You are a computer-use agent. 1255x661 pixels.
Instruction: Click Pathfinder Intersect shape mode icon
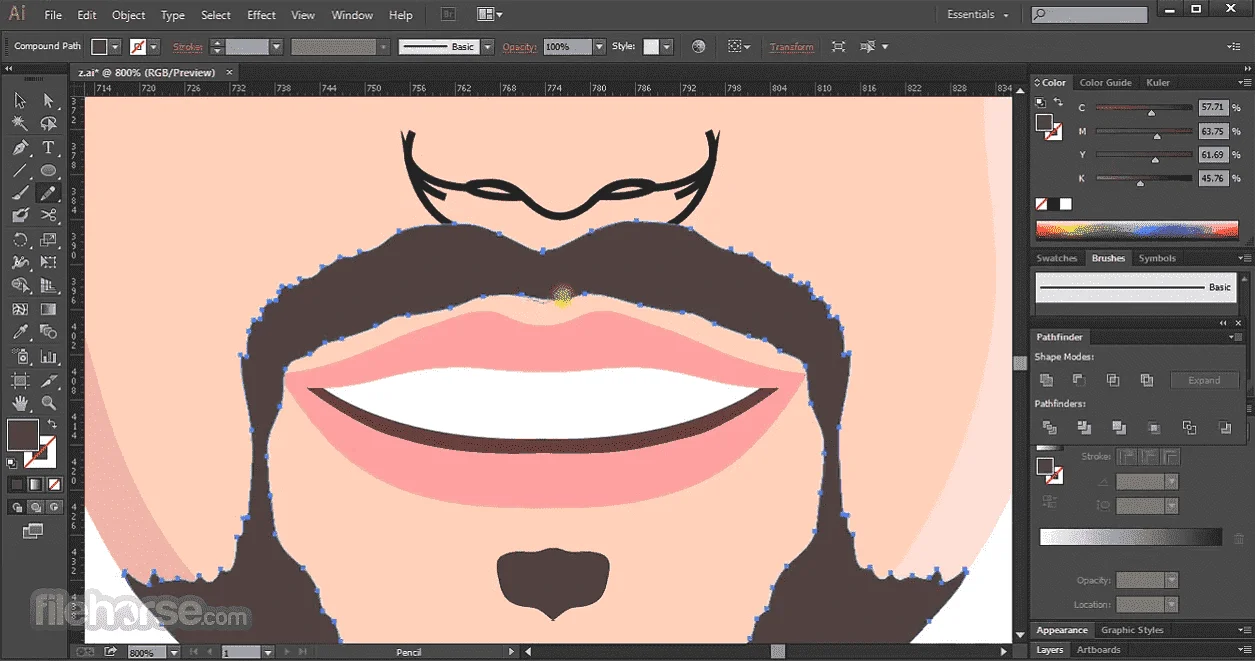(x=1112, y=380)
